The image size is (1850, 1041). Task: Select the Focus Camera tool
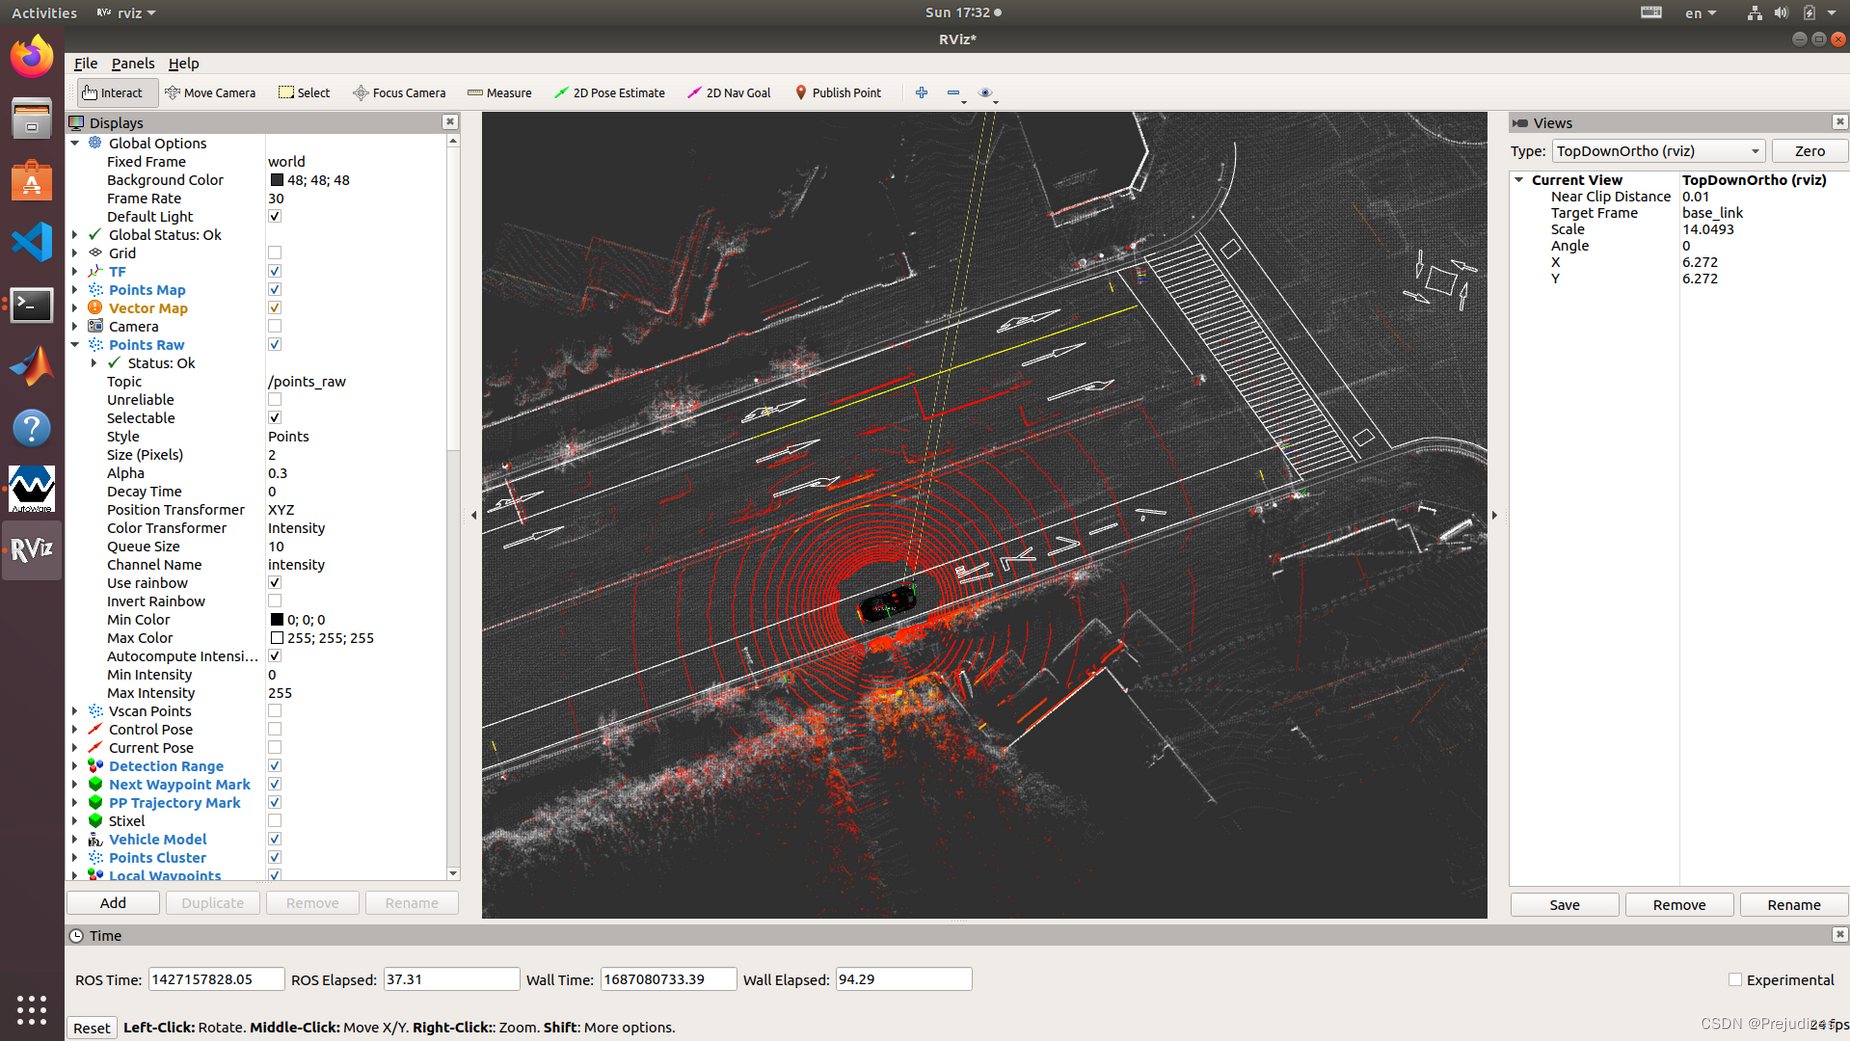399,92
